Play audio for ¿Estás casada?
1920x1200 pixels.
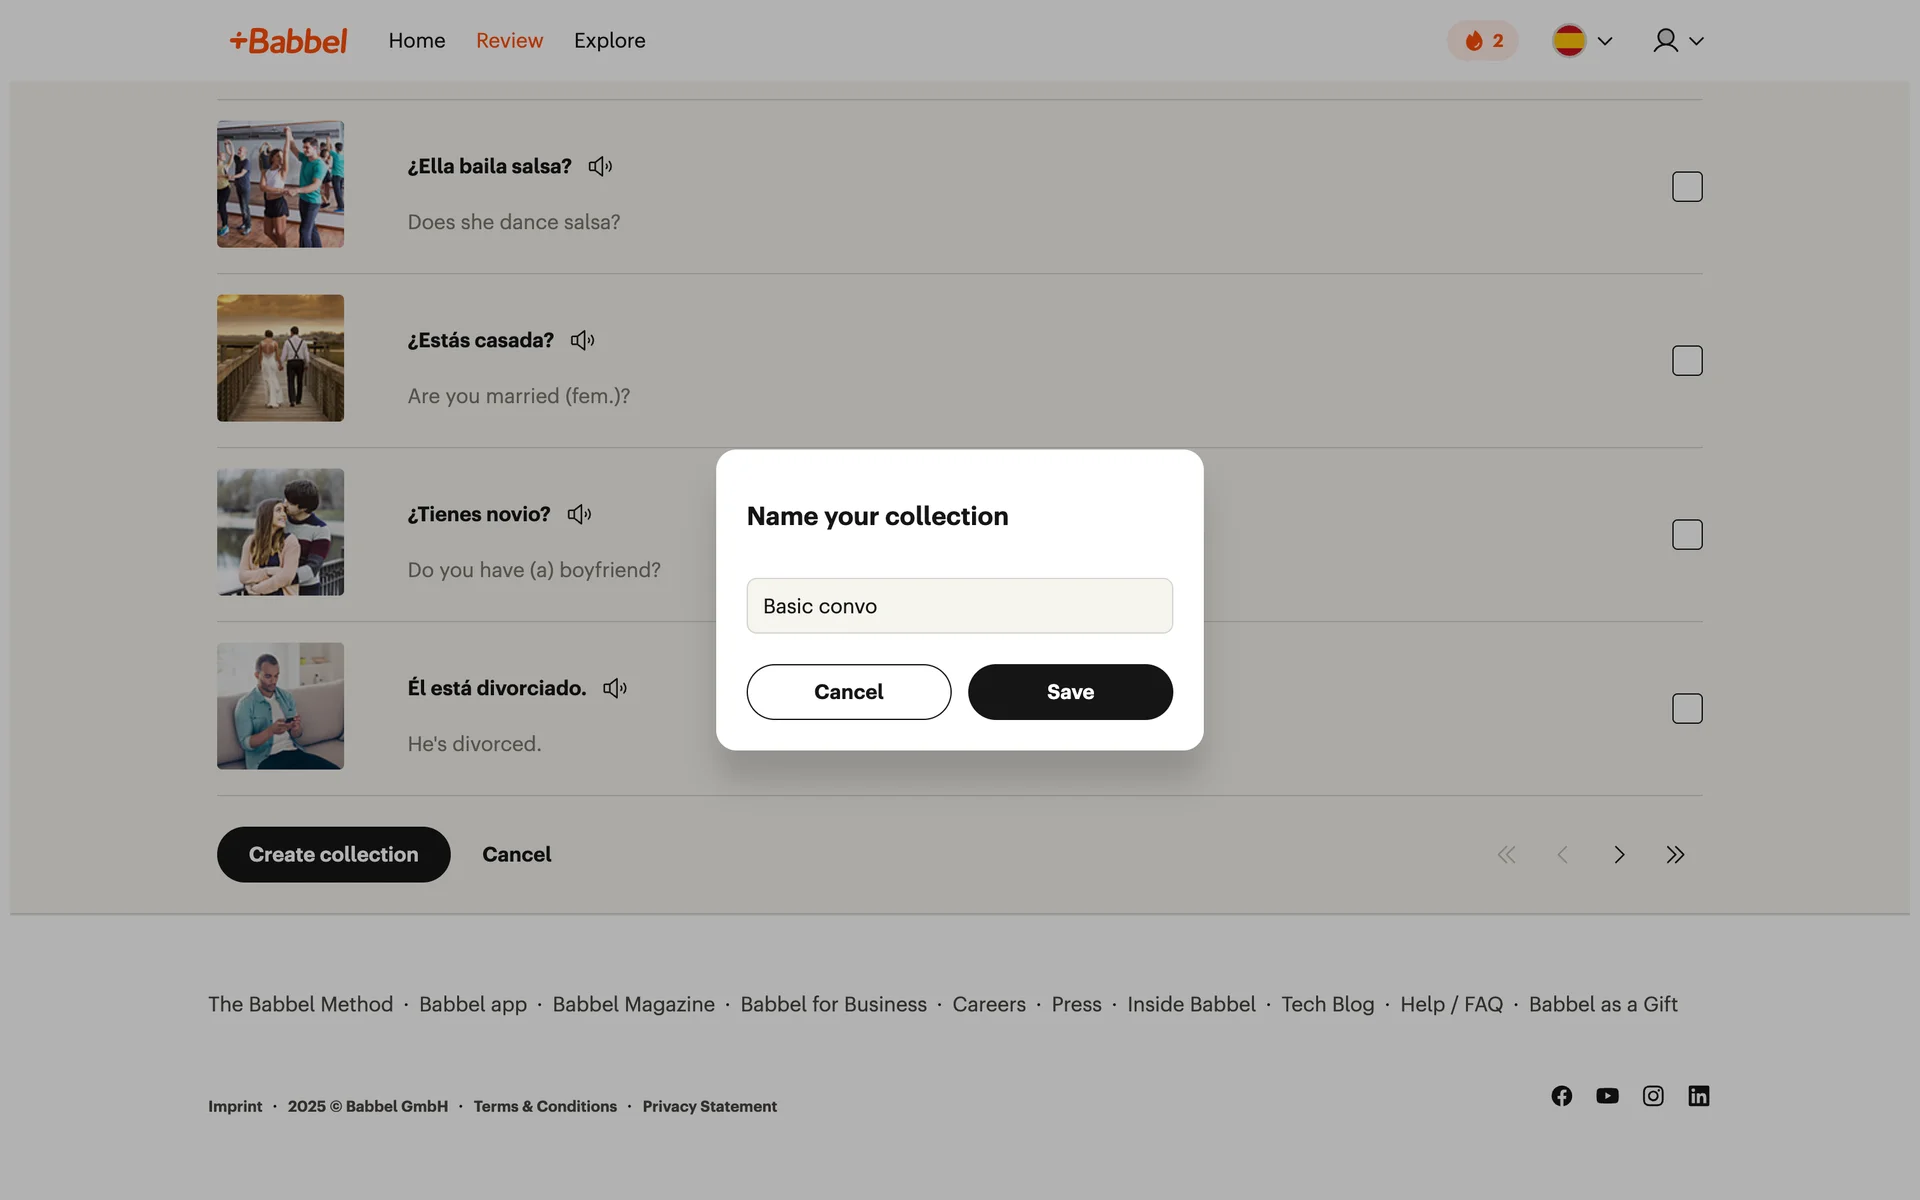point(582,341)
